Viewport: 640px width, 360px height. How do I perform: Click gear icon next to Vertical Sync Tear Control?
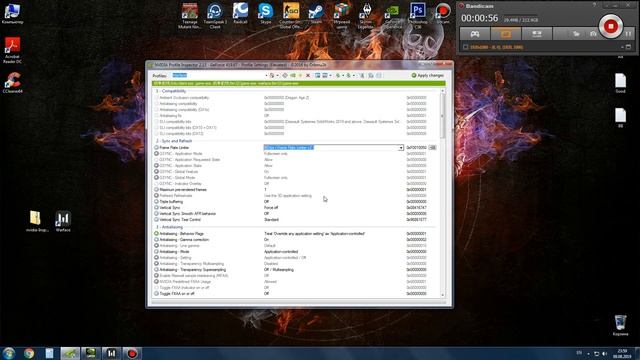pos(156,220)
